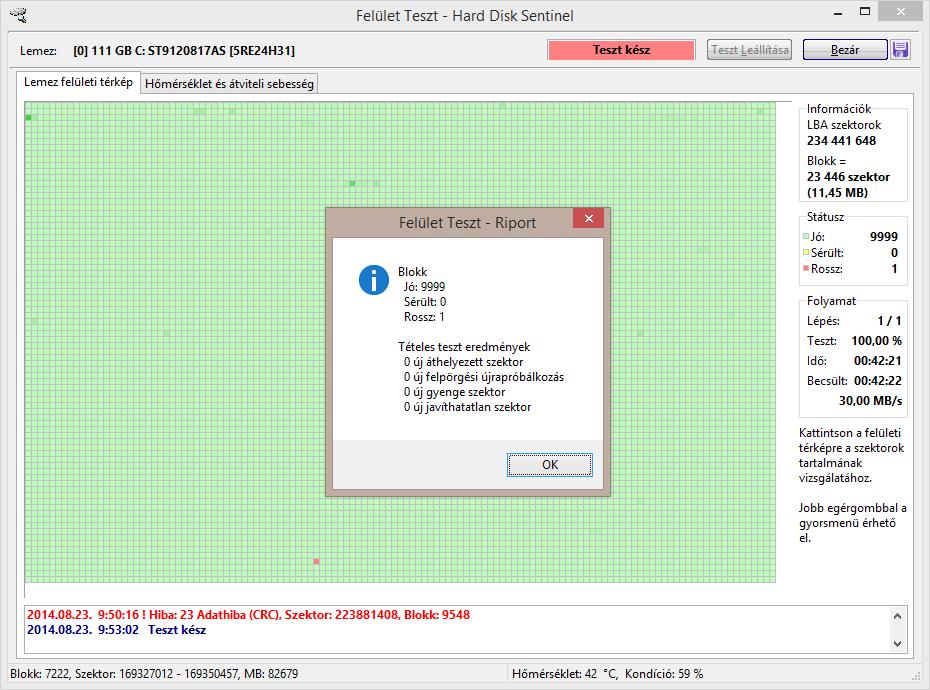Image resolution: width=930 pixels, height=690 pixels.
Task: Click the estimated time '00:42:22'
Action: click(878, 381)
